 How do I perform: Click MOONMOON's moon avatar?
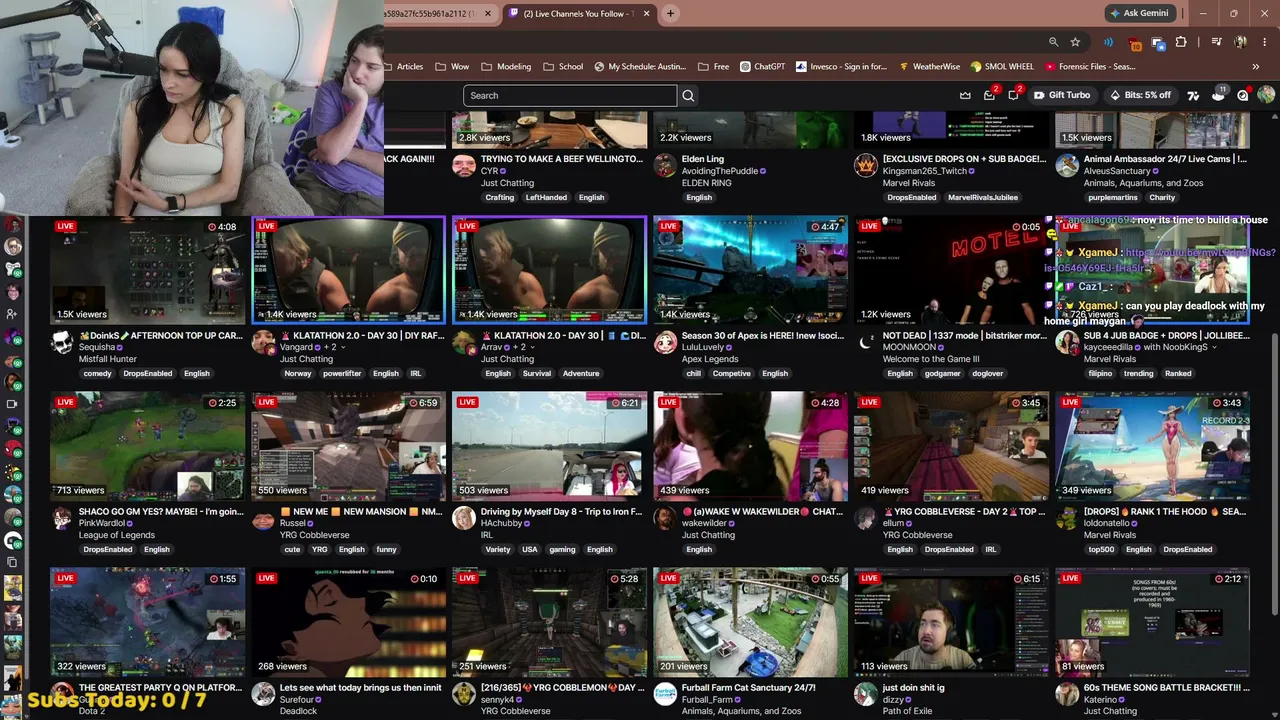pyautogui.click(x=866, y=342)
